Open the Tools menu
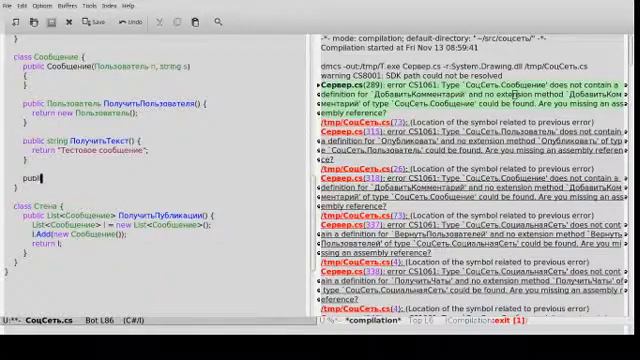 (89, 6)
